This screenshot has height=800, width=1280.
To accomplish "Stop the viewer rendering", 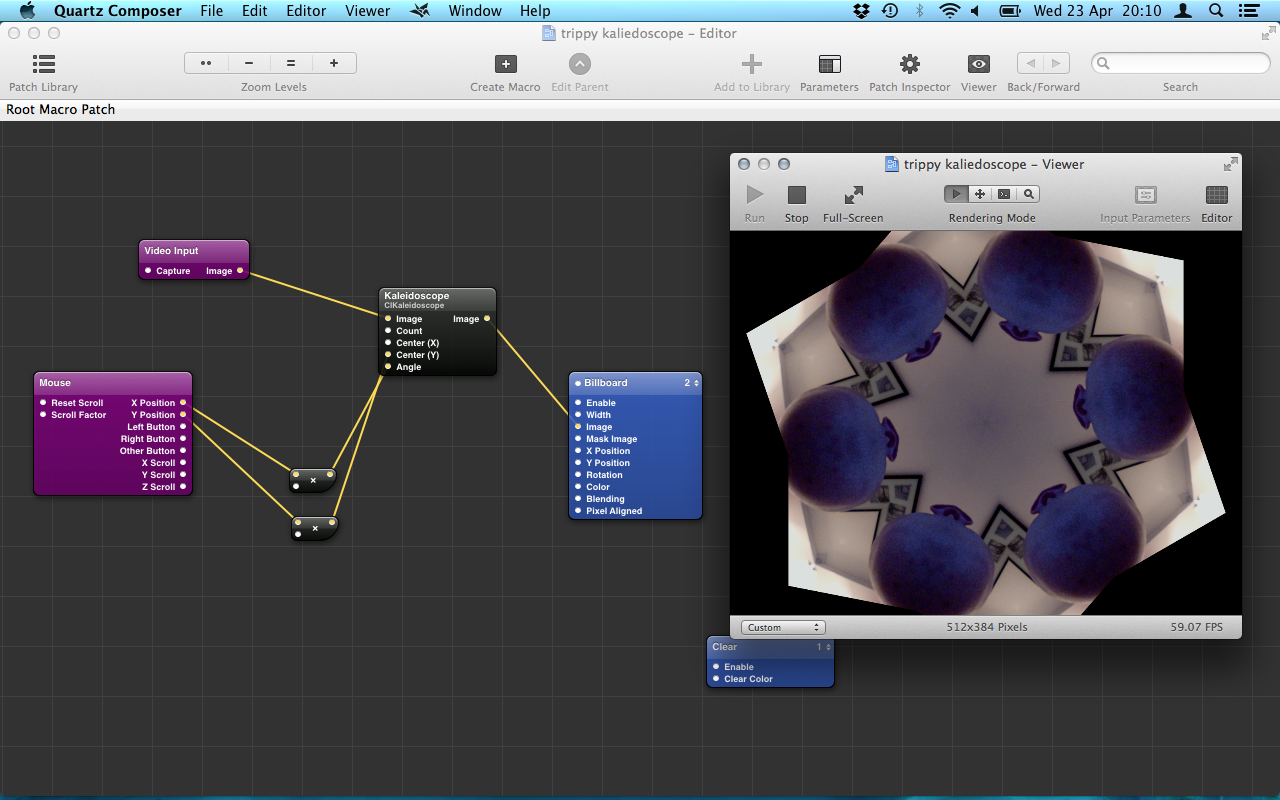I will pyautogui.click(x=796, y=195).
